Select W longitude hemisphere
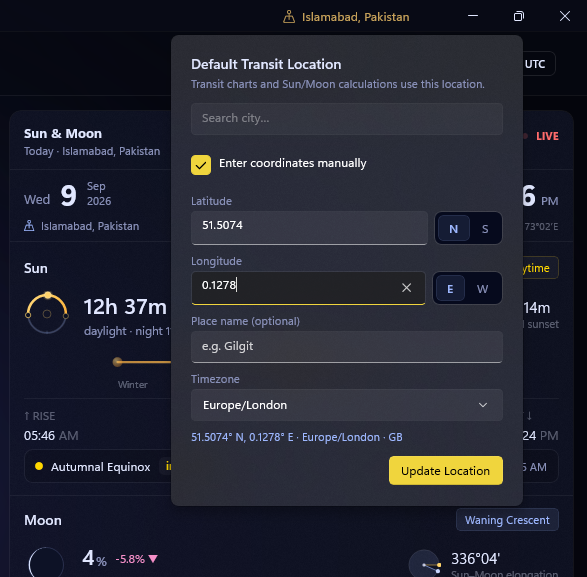The height and width of the screenshot is (577, 587). pyautogui.click(x=482, y=289)
